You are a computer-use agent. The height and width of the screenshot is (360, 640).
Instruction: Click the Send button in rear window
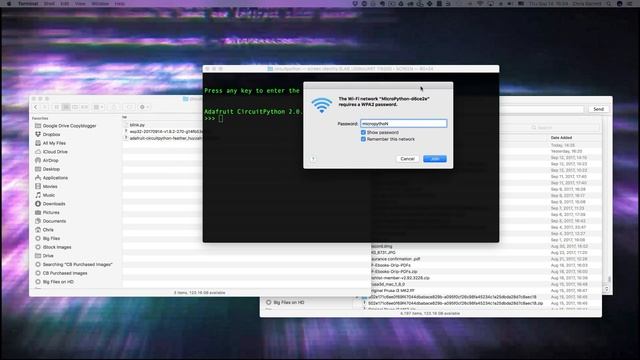(598, 109)
